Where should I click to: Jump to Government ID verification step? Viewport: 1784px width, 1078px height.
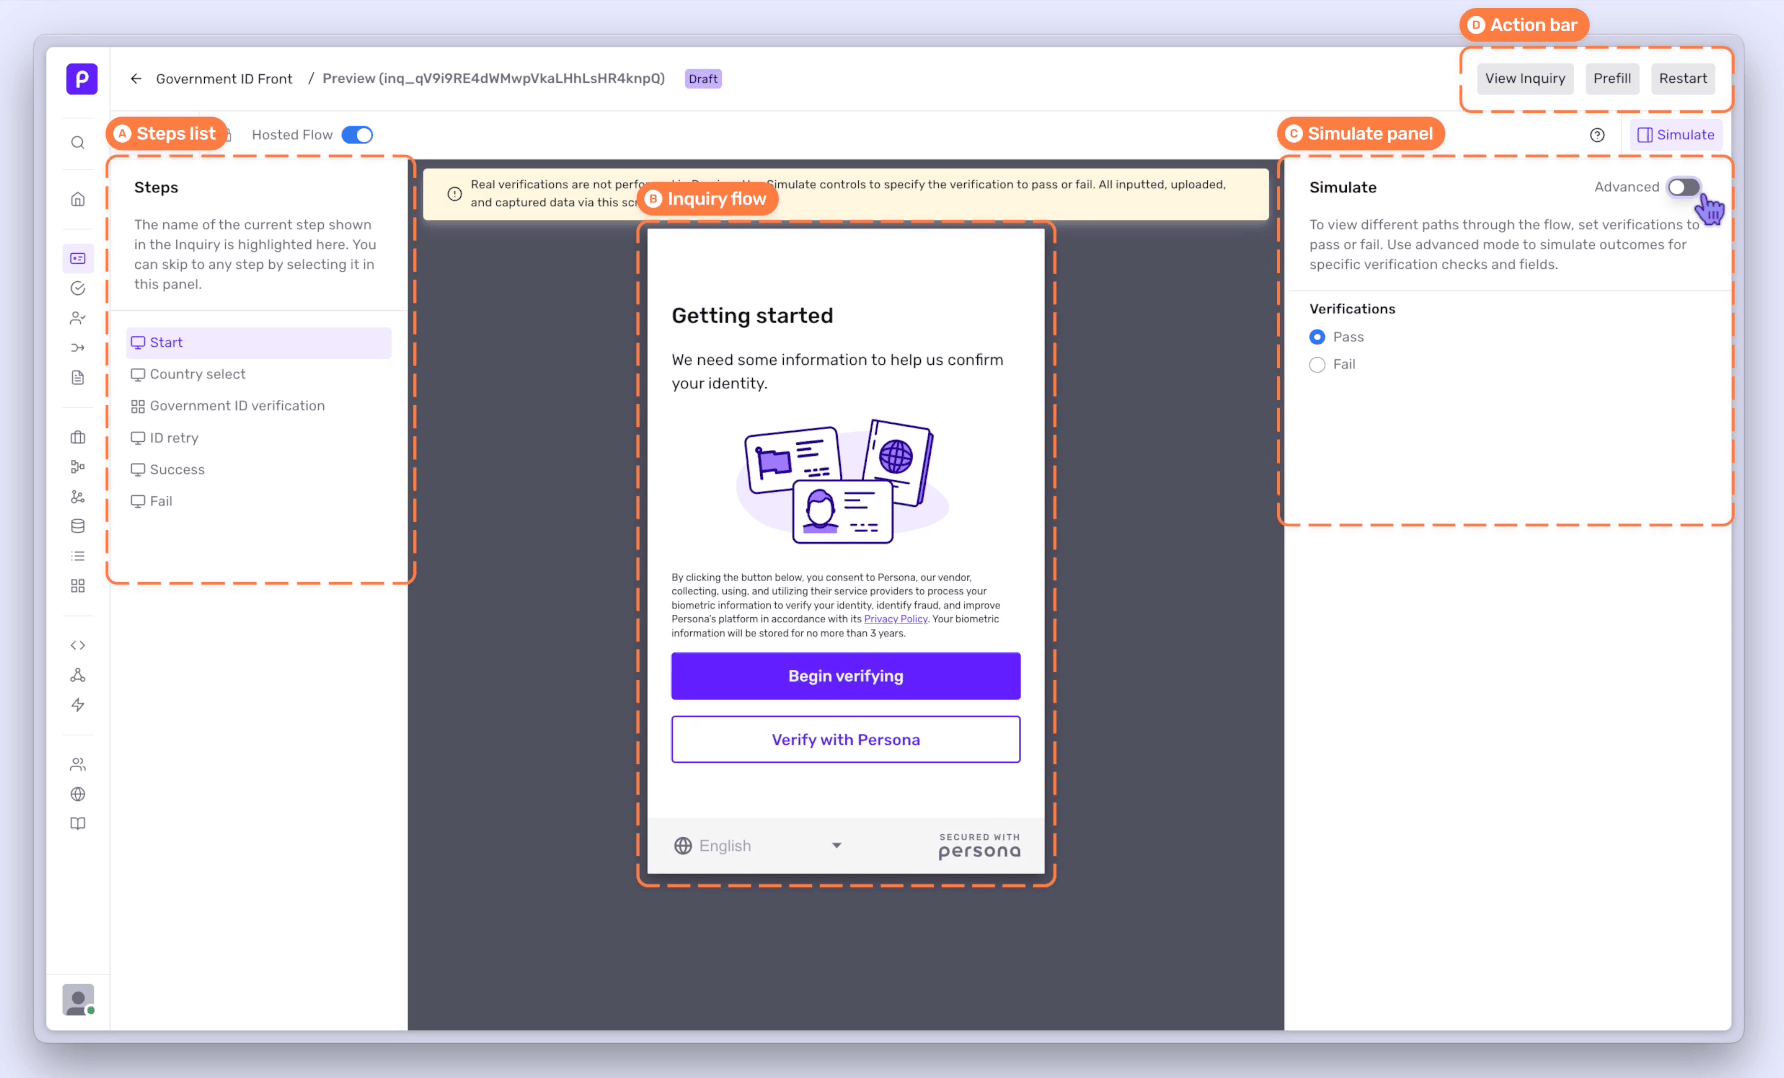coord(259,406)
